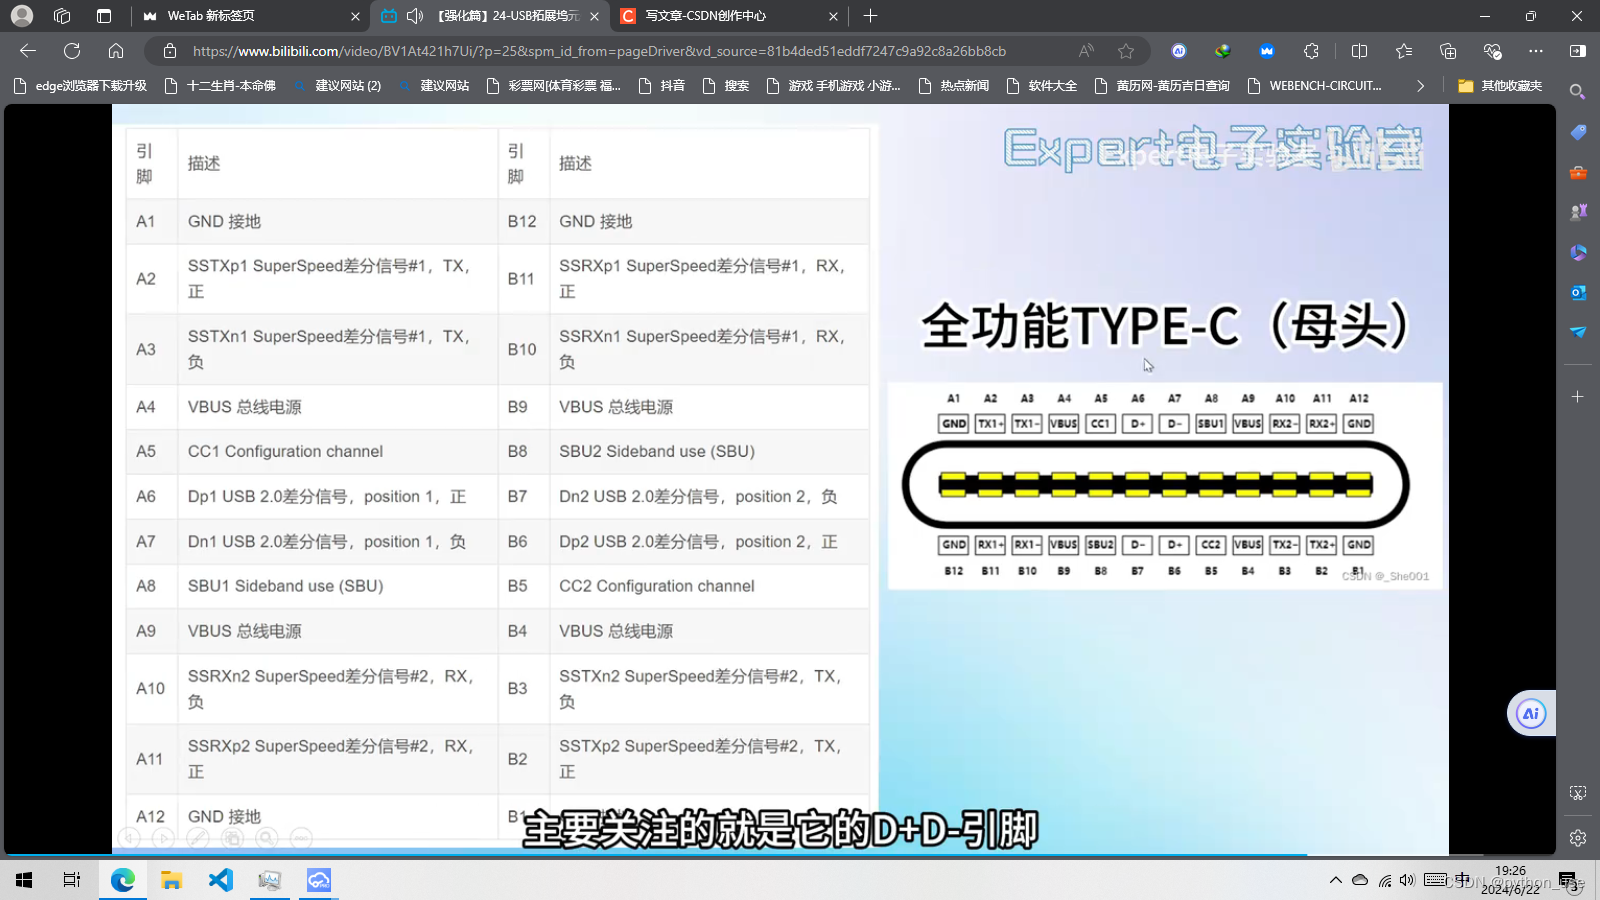Switch to the 写文章-CSDN创作中心 tab

pos(728,16)
